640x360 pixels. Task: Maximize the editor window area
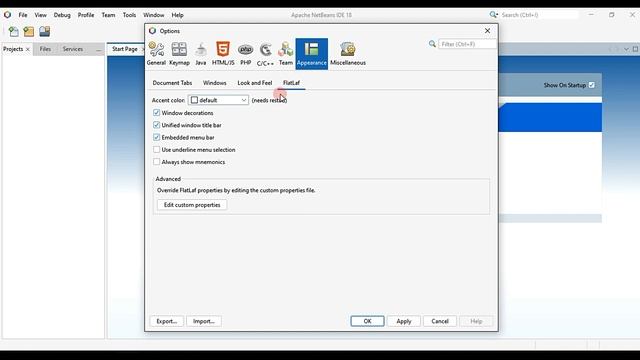(635, 49)
